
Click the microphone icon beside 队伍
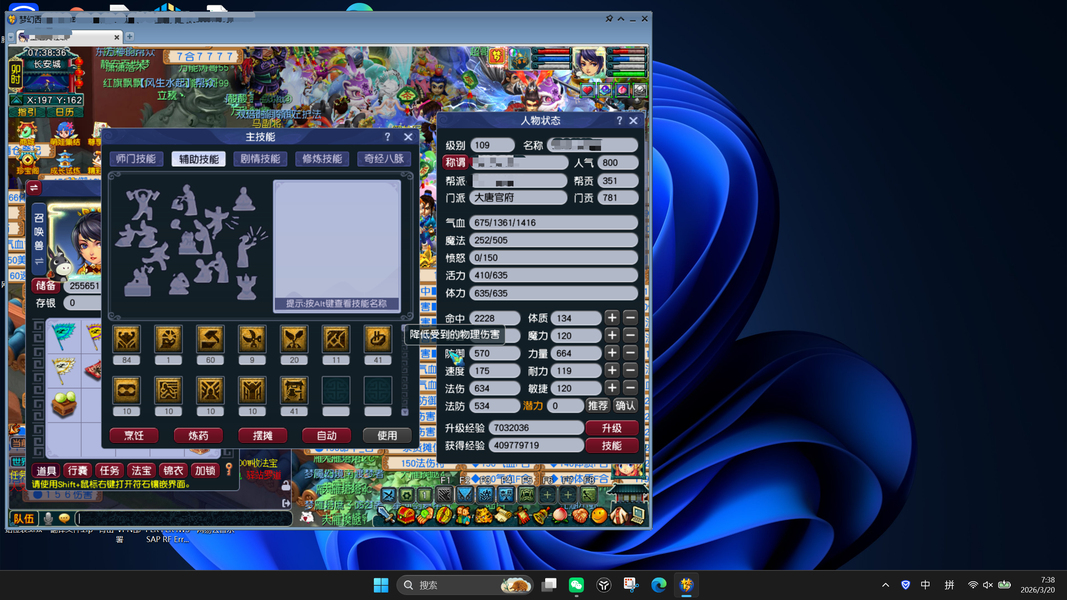click(x=48, y=518)
